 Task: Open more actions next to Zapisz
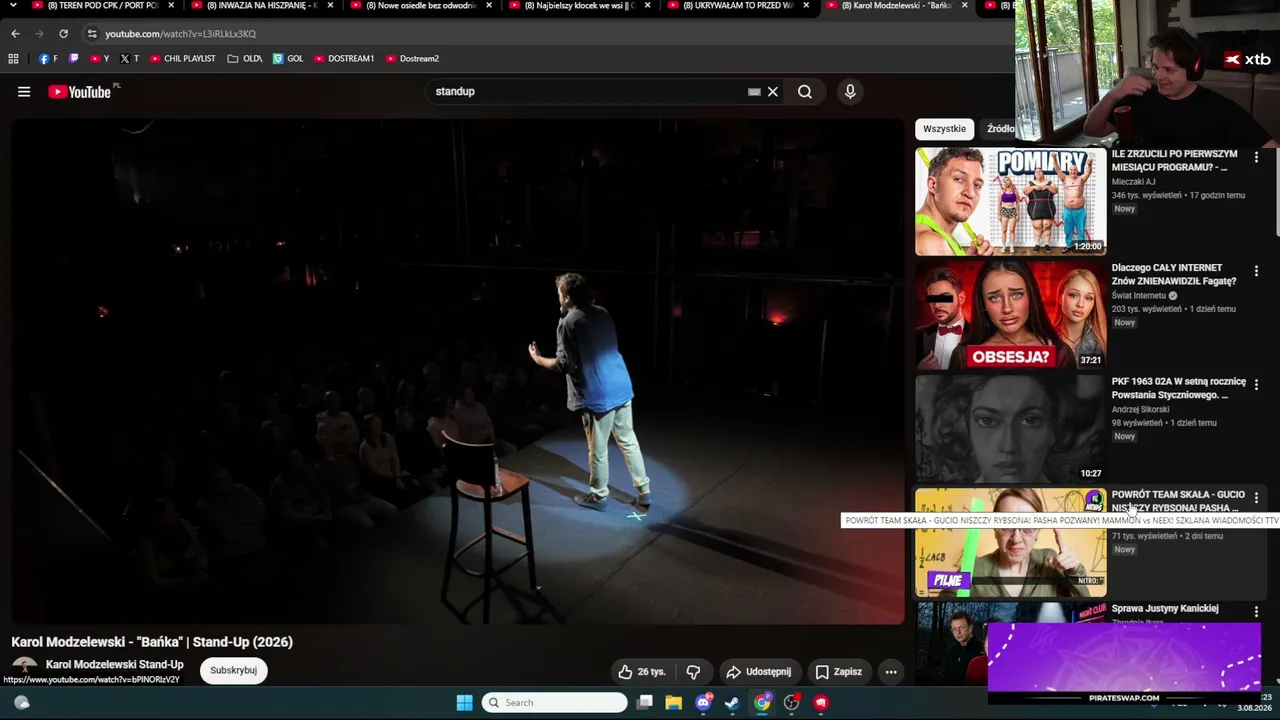pyautogui.click(x=891, y=672)
